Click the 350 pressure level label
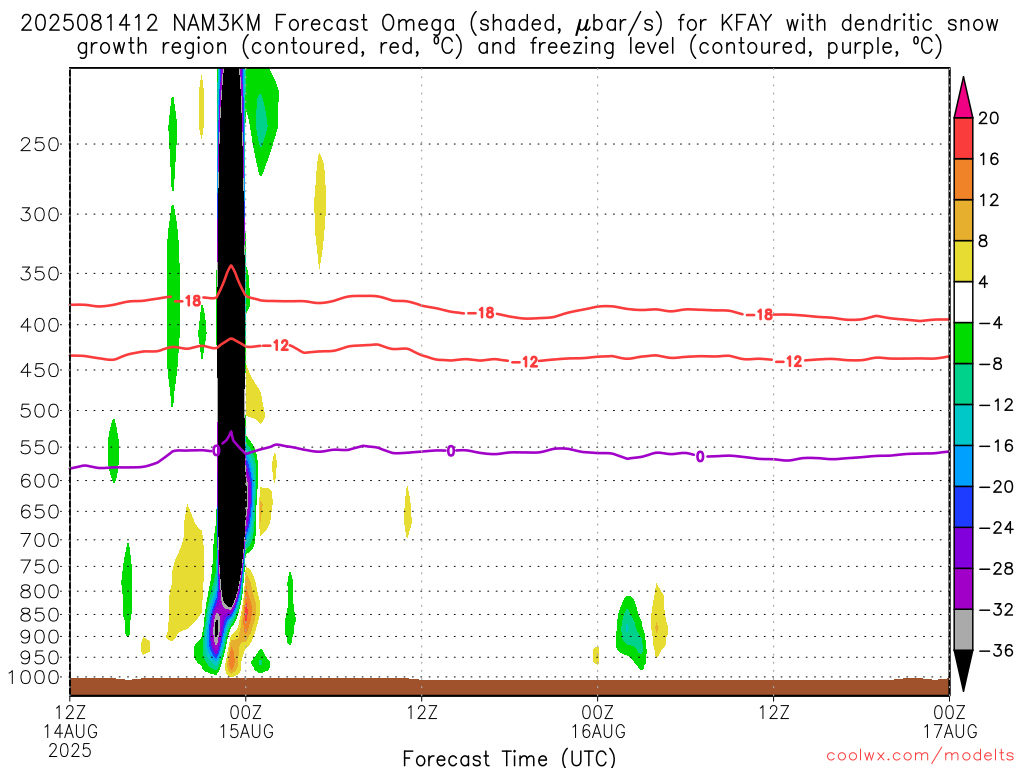1024x768 pixels. 40,274
